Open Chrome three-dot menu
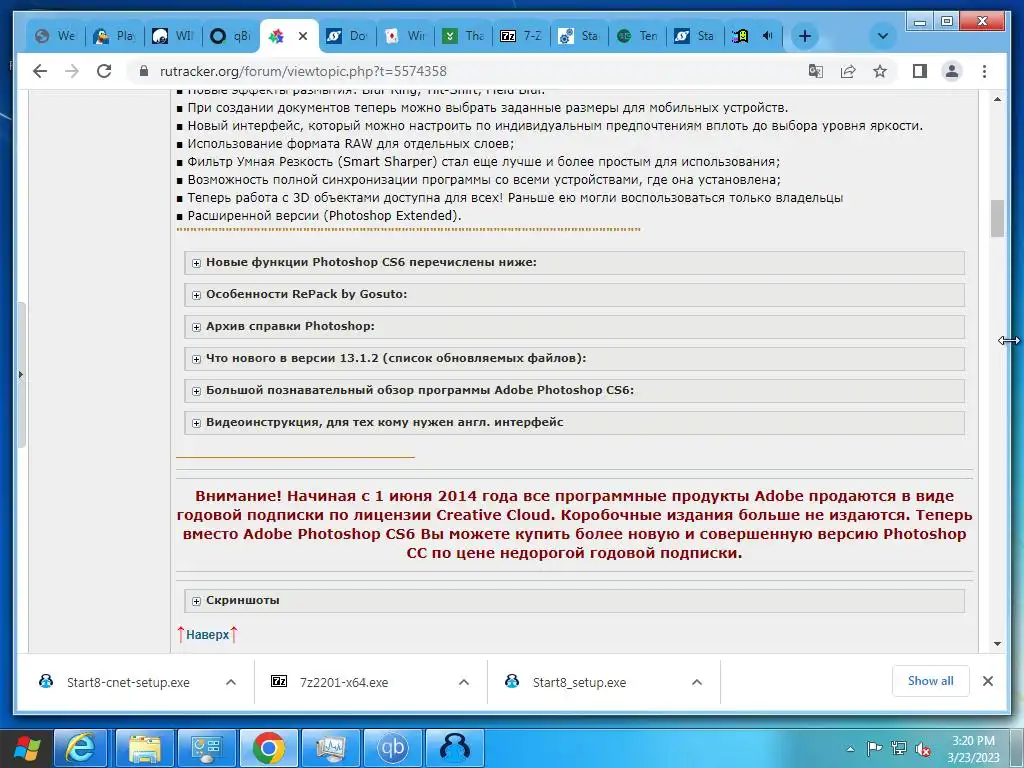This screenshot has width=1024, height=768. click(x=984, y=71)
